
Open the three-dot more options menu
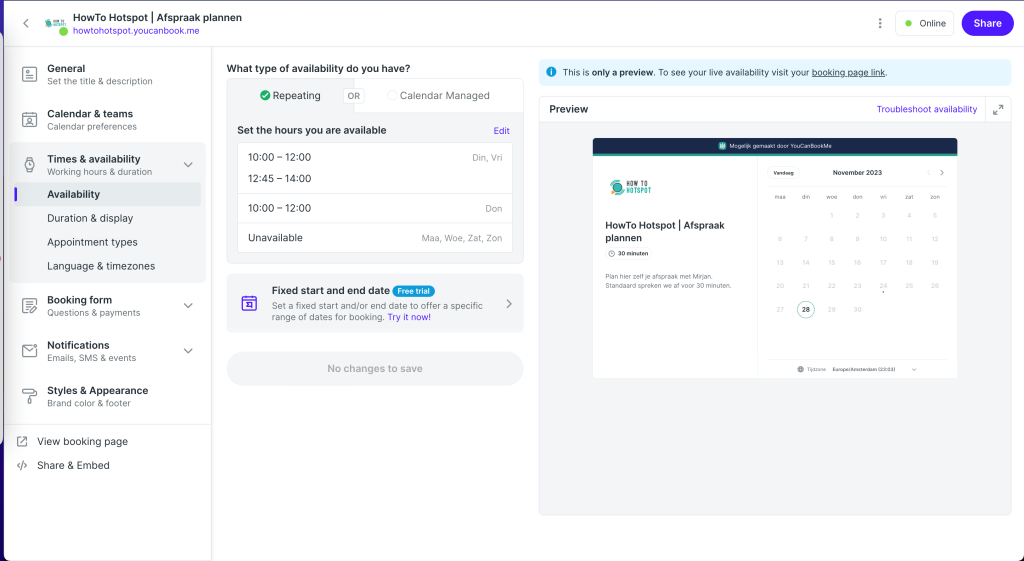click(x=880, y=23)
